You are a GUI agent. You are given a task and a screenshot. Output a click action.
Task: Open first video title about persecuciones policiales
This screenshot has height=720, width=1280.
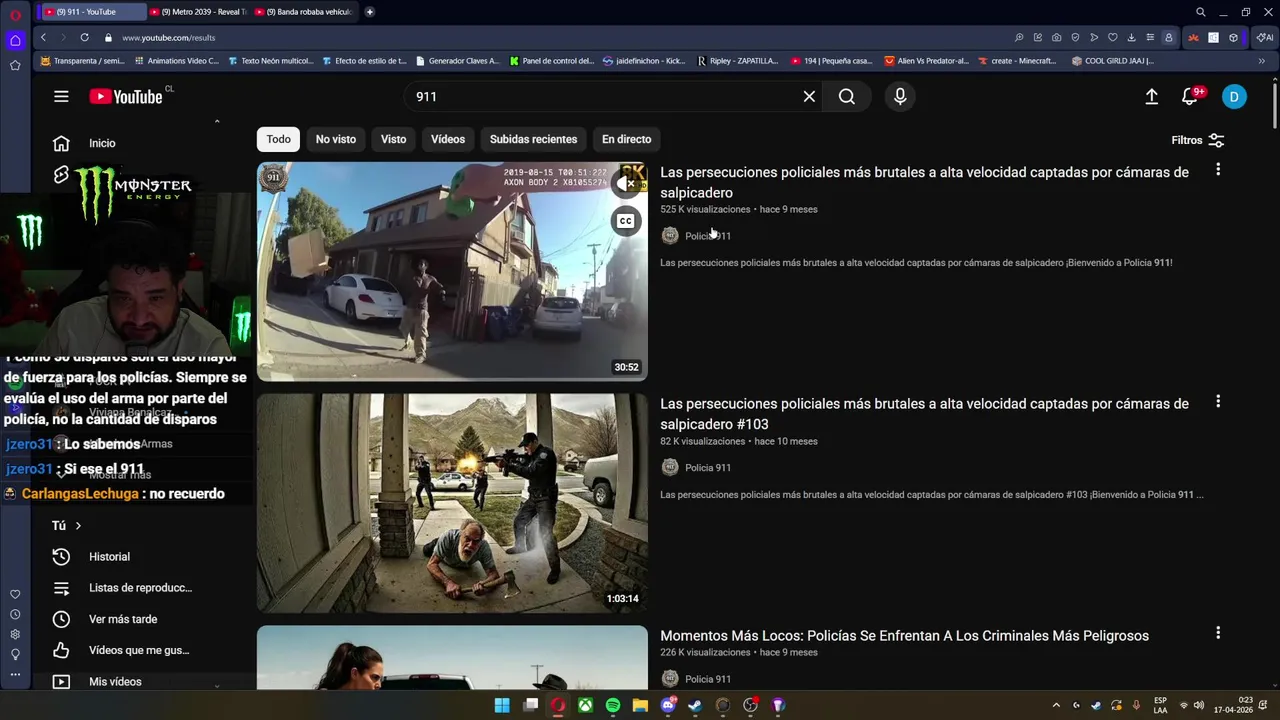(x=924, y=182)
